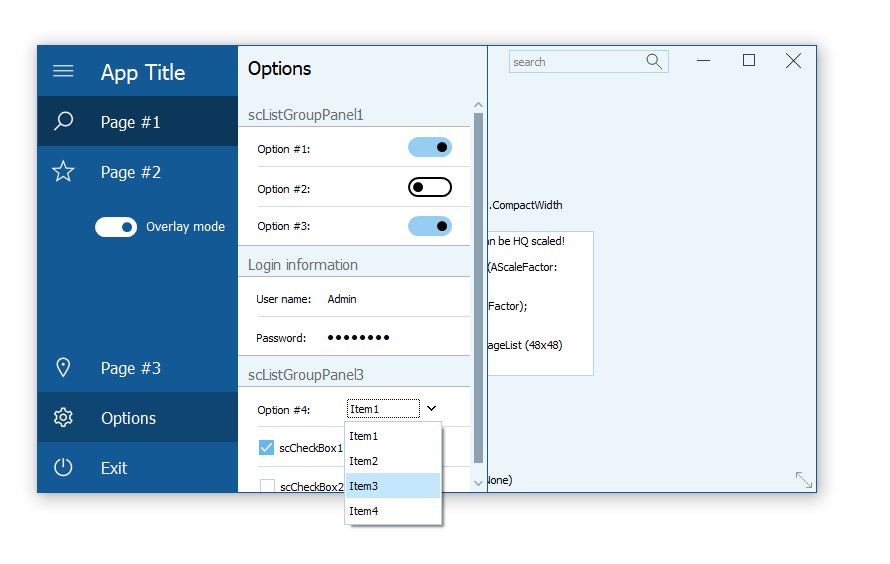Click the gear icon beside Options
This screenshot has width=890, height=564.
pos(63,418)
